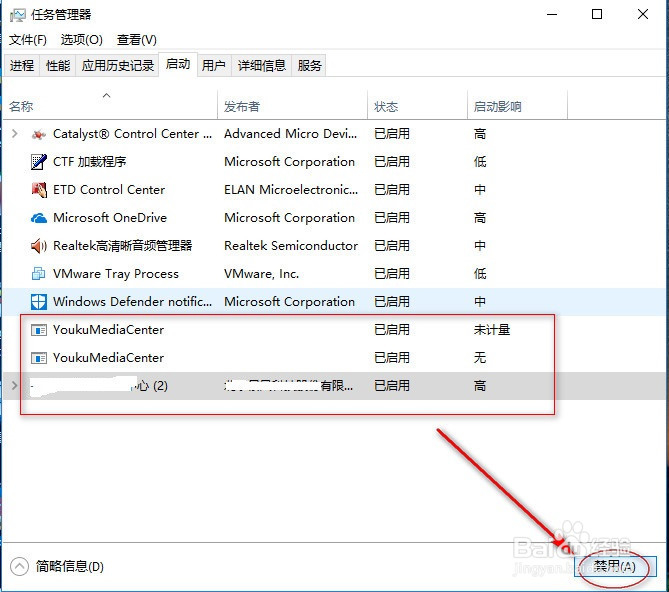Click publisher Realtek Semiconductor
The width and height of the screenshot is (669, 592).
pyautogui.click(x=291, y=246)
